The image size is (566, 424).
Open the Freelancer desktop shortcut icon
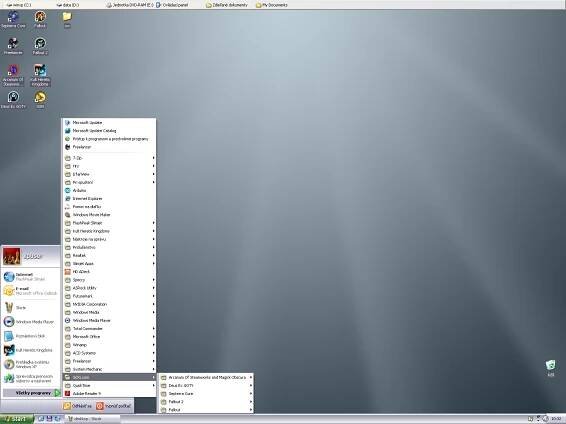[13, 46]
